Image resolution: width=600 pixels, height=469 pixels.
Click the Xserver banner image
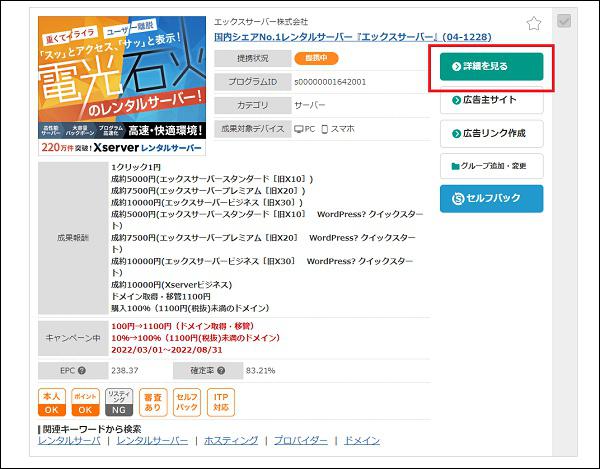point(122,86)
